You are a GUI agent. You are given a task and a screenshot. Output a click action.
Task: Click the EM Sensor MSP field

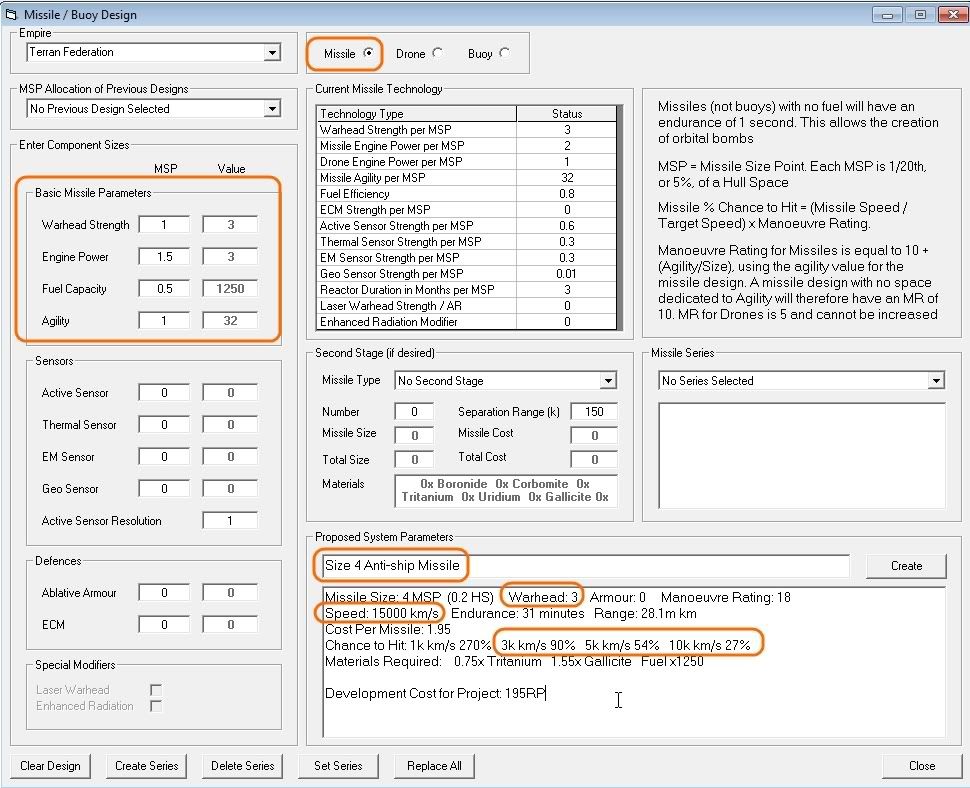[164, 456]
